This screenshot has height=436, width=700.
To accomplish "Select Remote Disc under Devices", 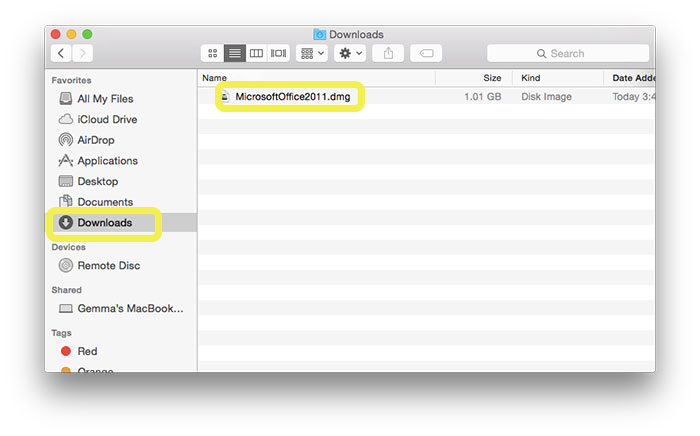I will (108, 266).
